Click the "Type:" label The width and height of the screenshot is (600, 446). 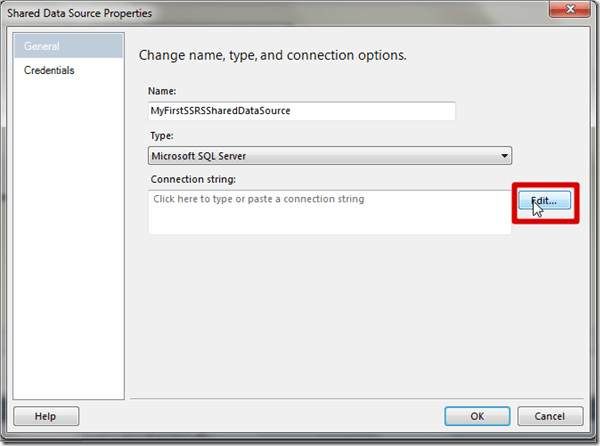(161, 135)
